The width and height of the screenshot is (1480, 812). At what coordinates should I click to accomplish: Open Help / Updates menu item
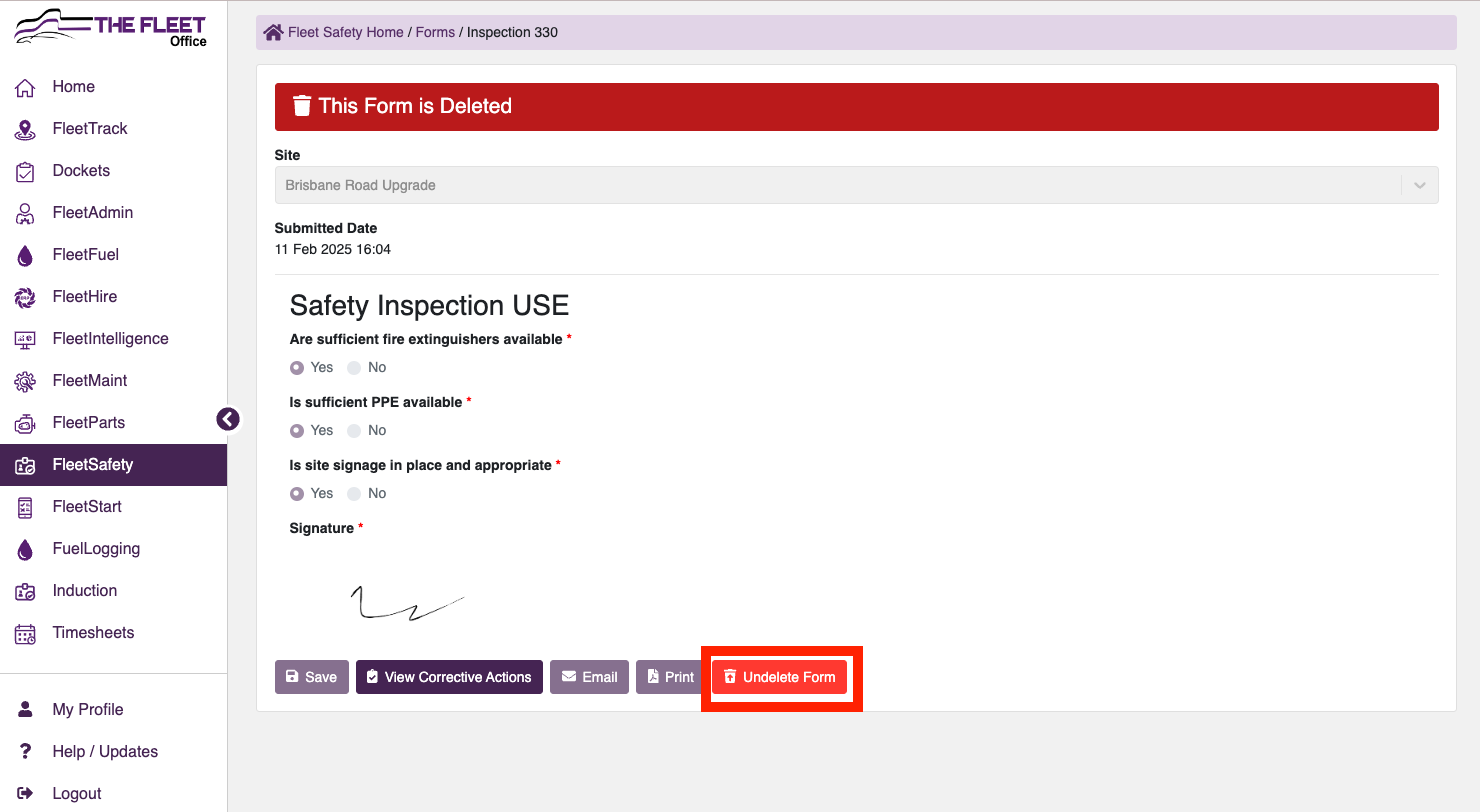pos(113,751)
